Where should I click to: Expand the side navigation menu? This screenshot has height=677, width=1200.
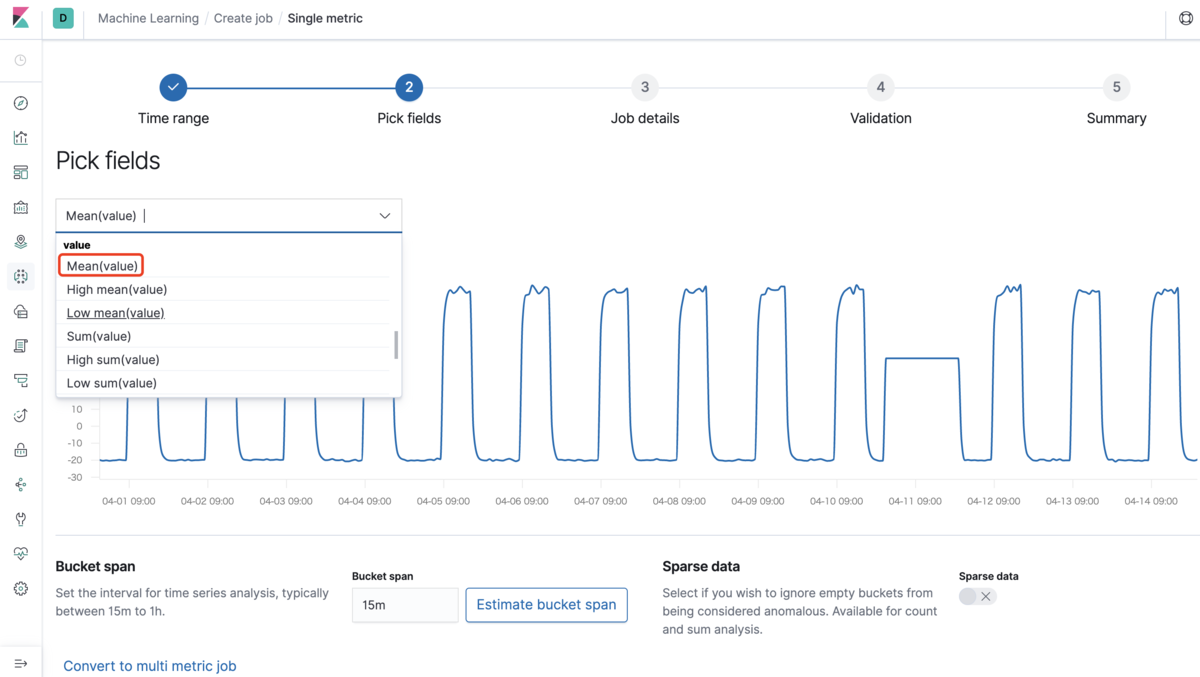tap(20, 663)
